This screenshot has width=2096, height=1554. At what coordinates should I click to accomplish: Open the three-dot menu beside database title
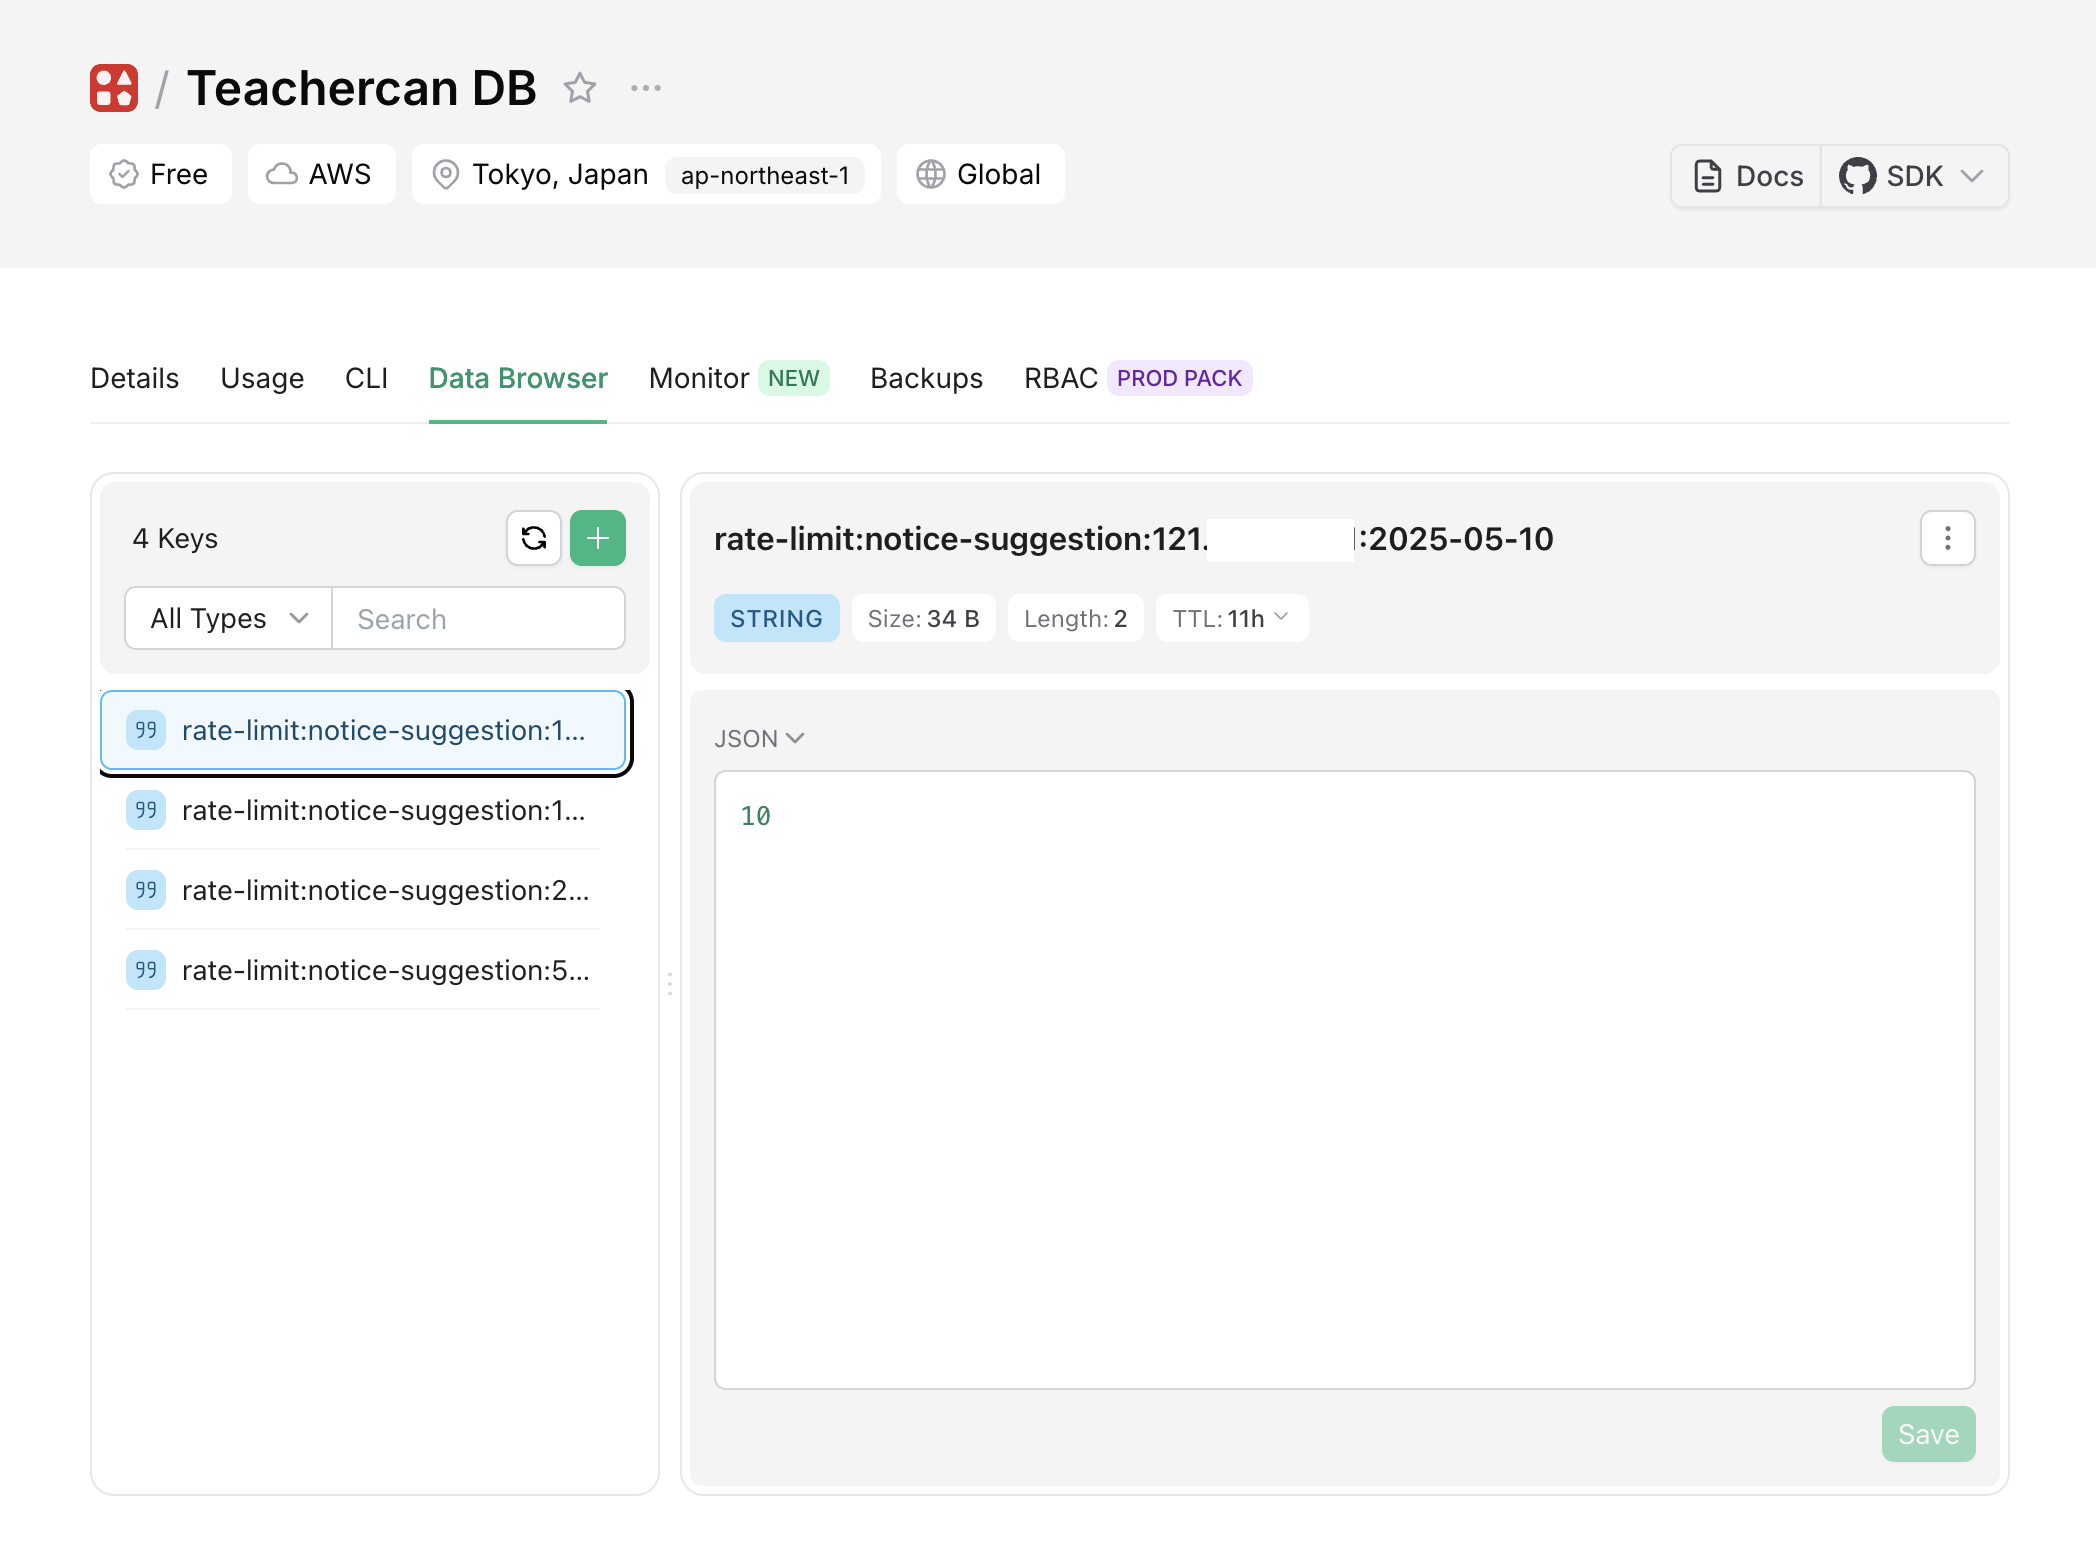point(646,88)
